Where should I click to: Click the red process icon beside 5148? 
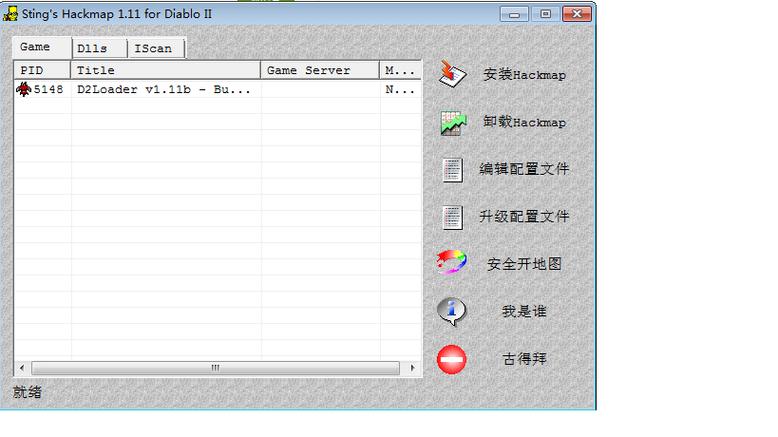click(x=24, y=90)
